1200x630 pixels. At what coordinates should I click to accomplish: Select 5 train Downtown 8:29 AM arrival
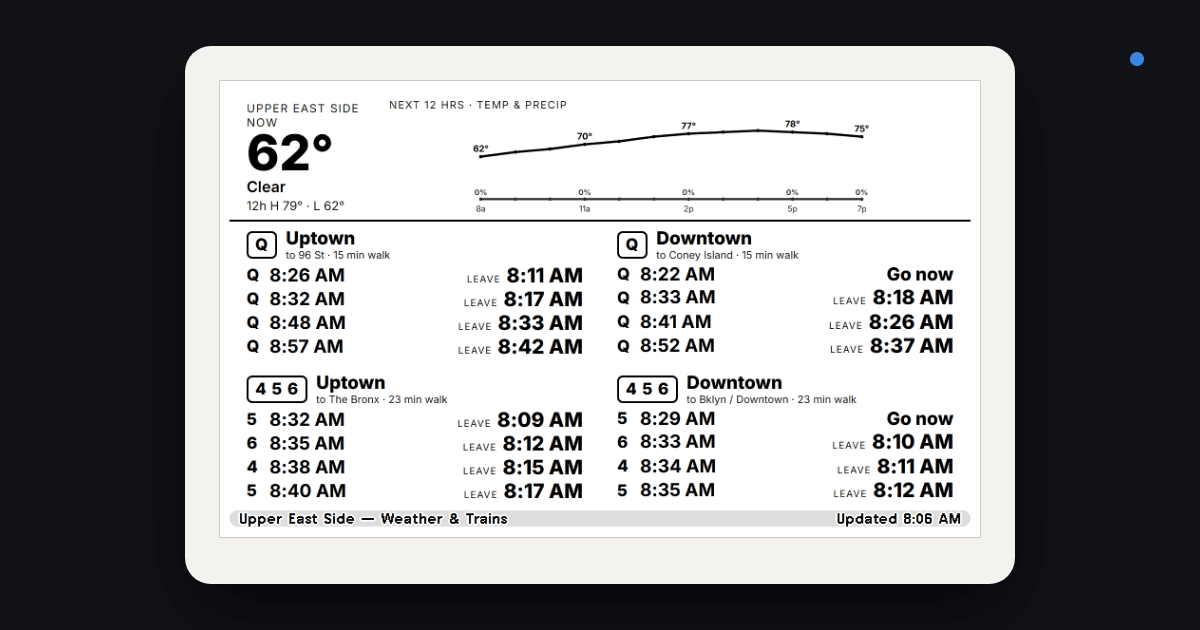[x=677, y=419]
